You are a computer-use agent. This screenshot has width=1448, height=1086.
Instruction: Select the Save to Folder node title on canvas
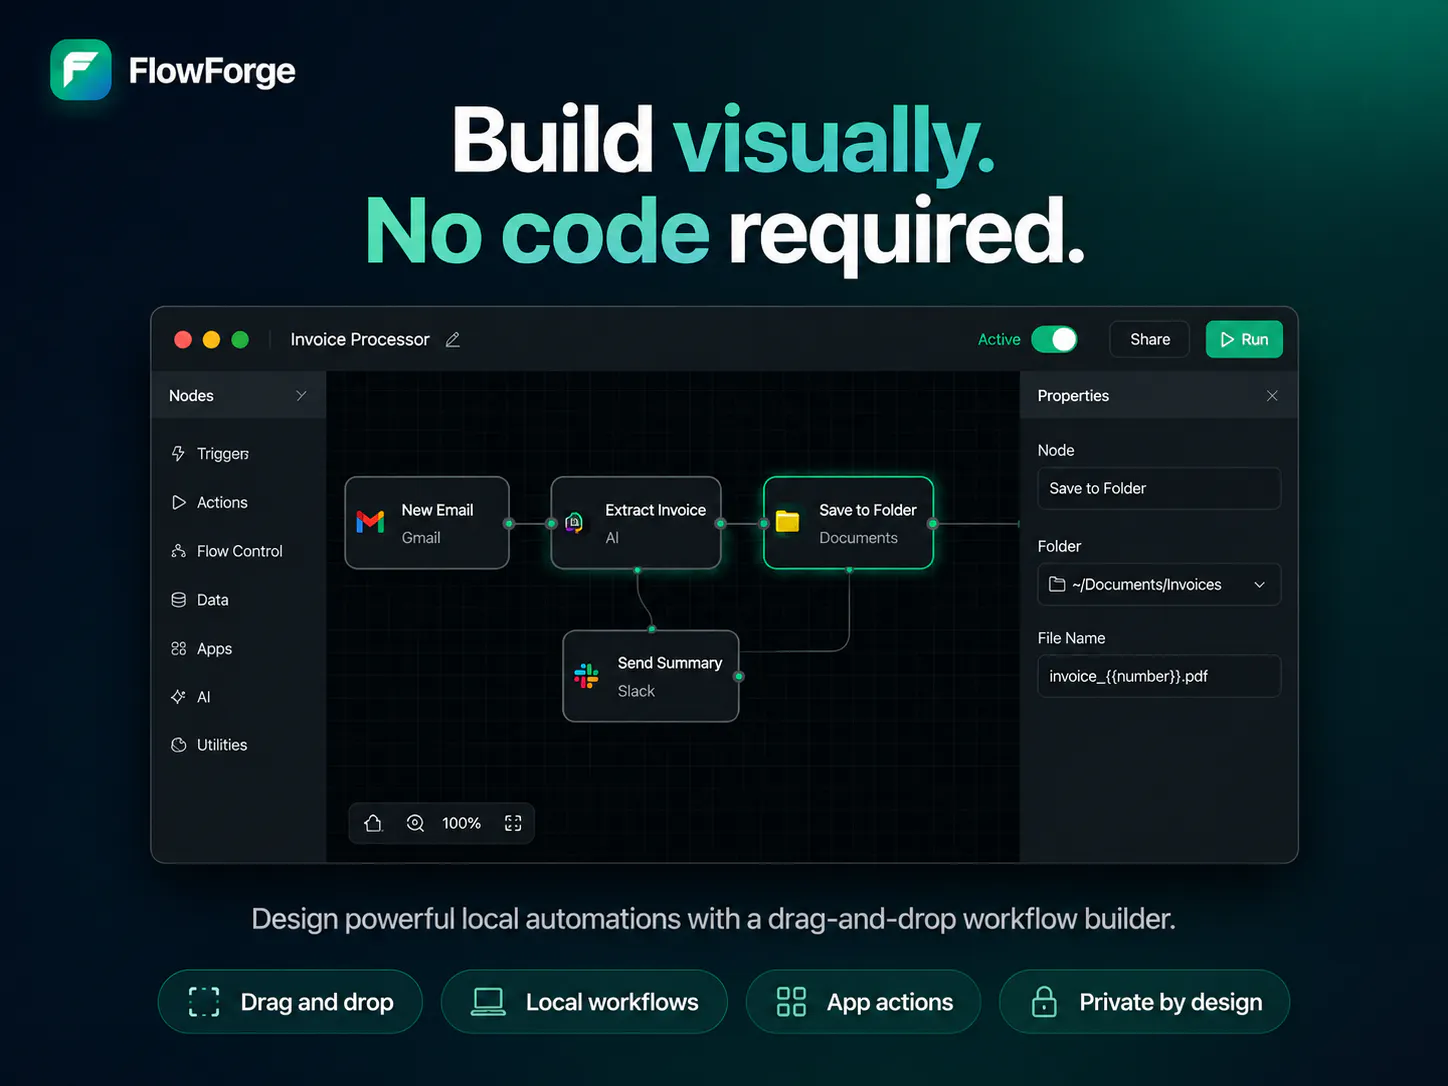pos(867,510)
